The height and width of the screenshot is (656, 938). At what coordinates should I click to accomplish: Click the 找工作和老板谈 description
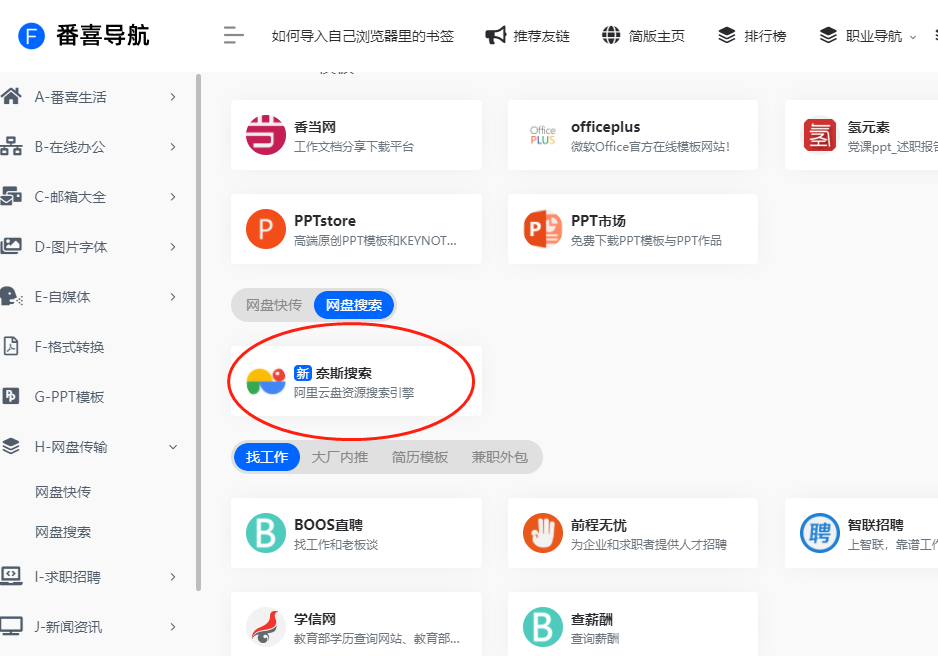click(x=336, y=544)
